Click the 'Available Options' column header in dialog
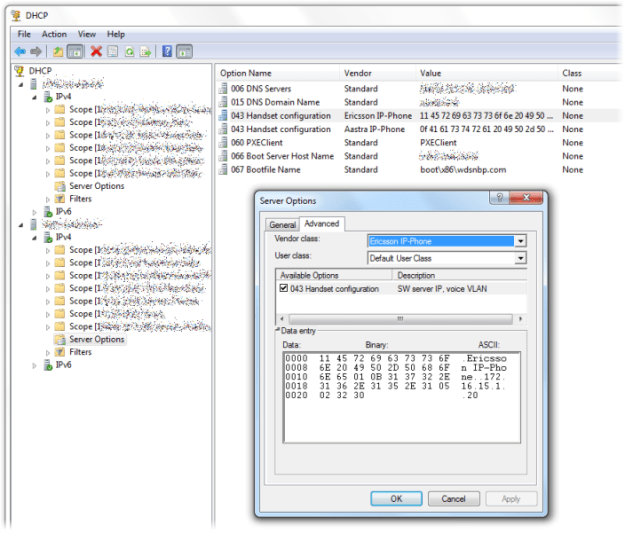The width and height of the screenshot is (625, 533). tap(334, 275)
